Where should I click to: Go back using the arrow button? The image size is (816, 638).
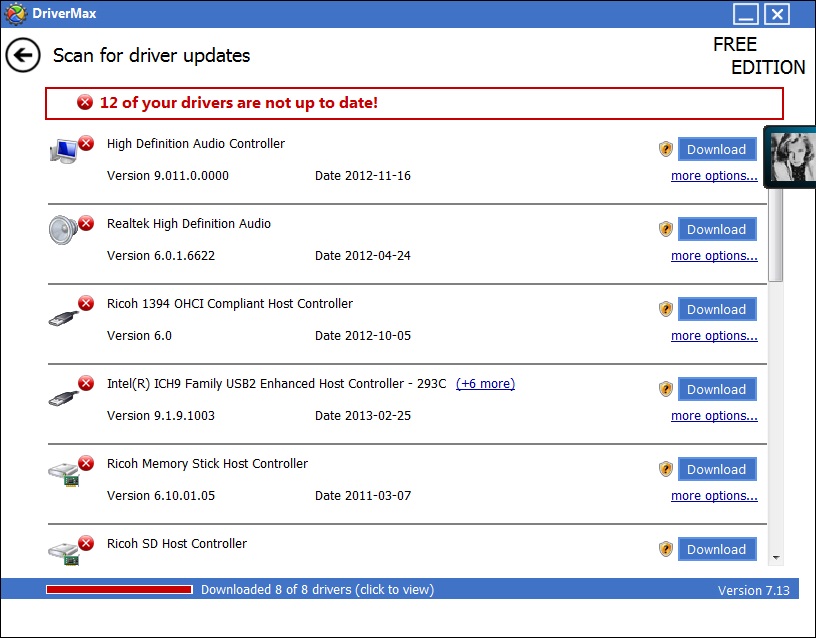tap(23, 55)
